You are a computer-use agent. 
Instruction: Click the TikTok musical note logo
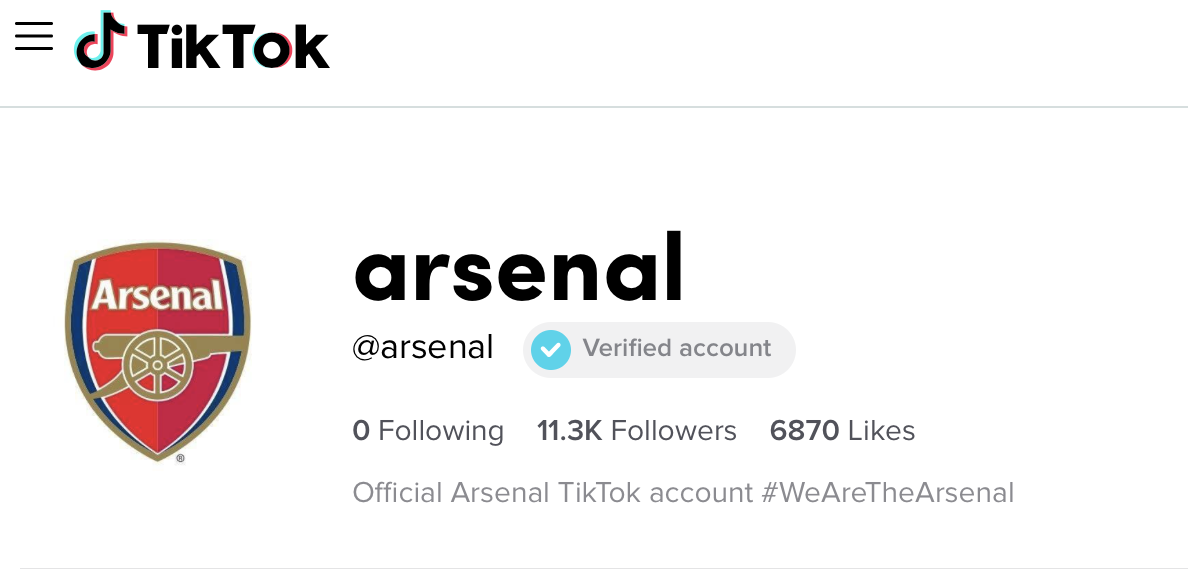coord(101,40)
